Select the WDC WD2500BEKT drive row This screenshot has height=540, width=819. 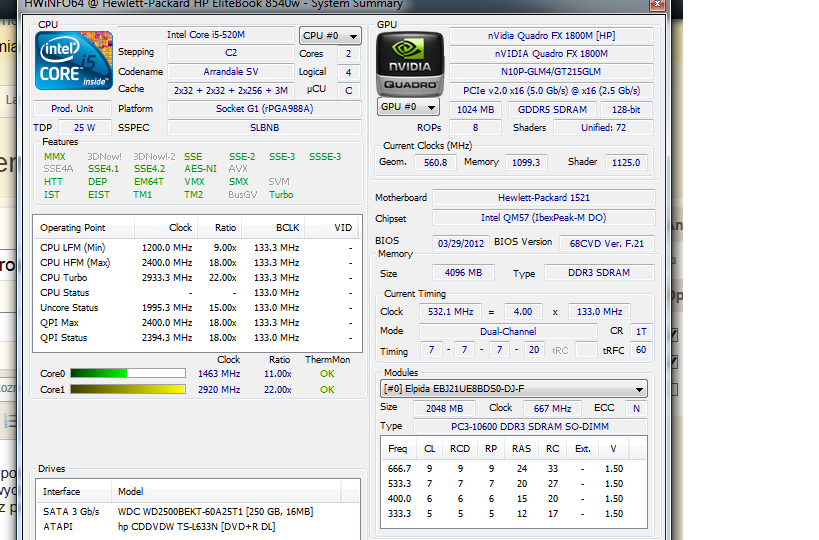coord(197,512)
